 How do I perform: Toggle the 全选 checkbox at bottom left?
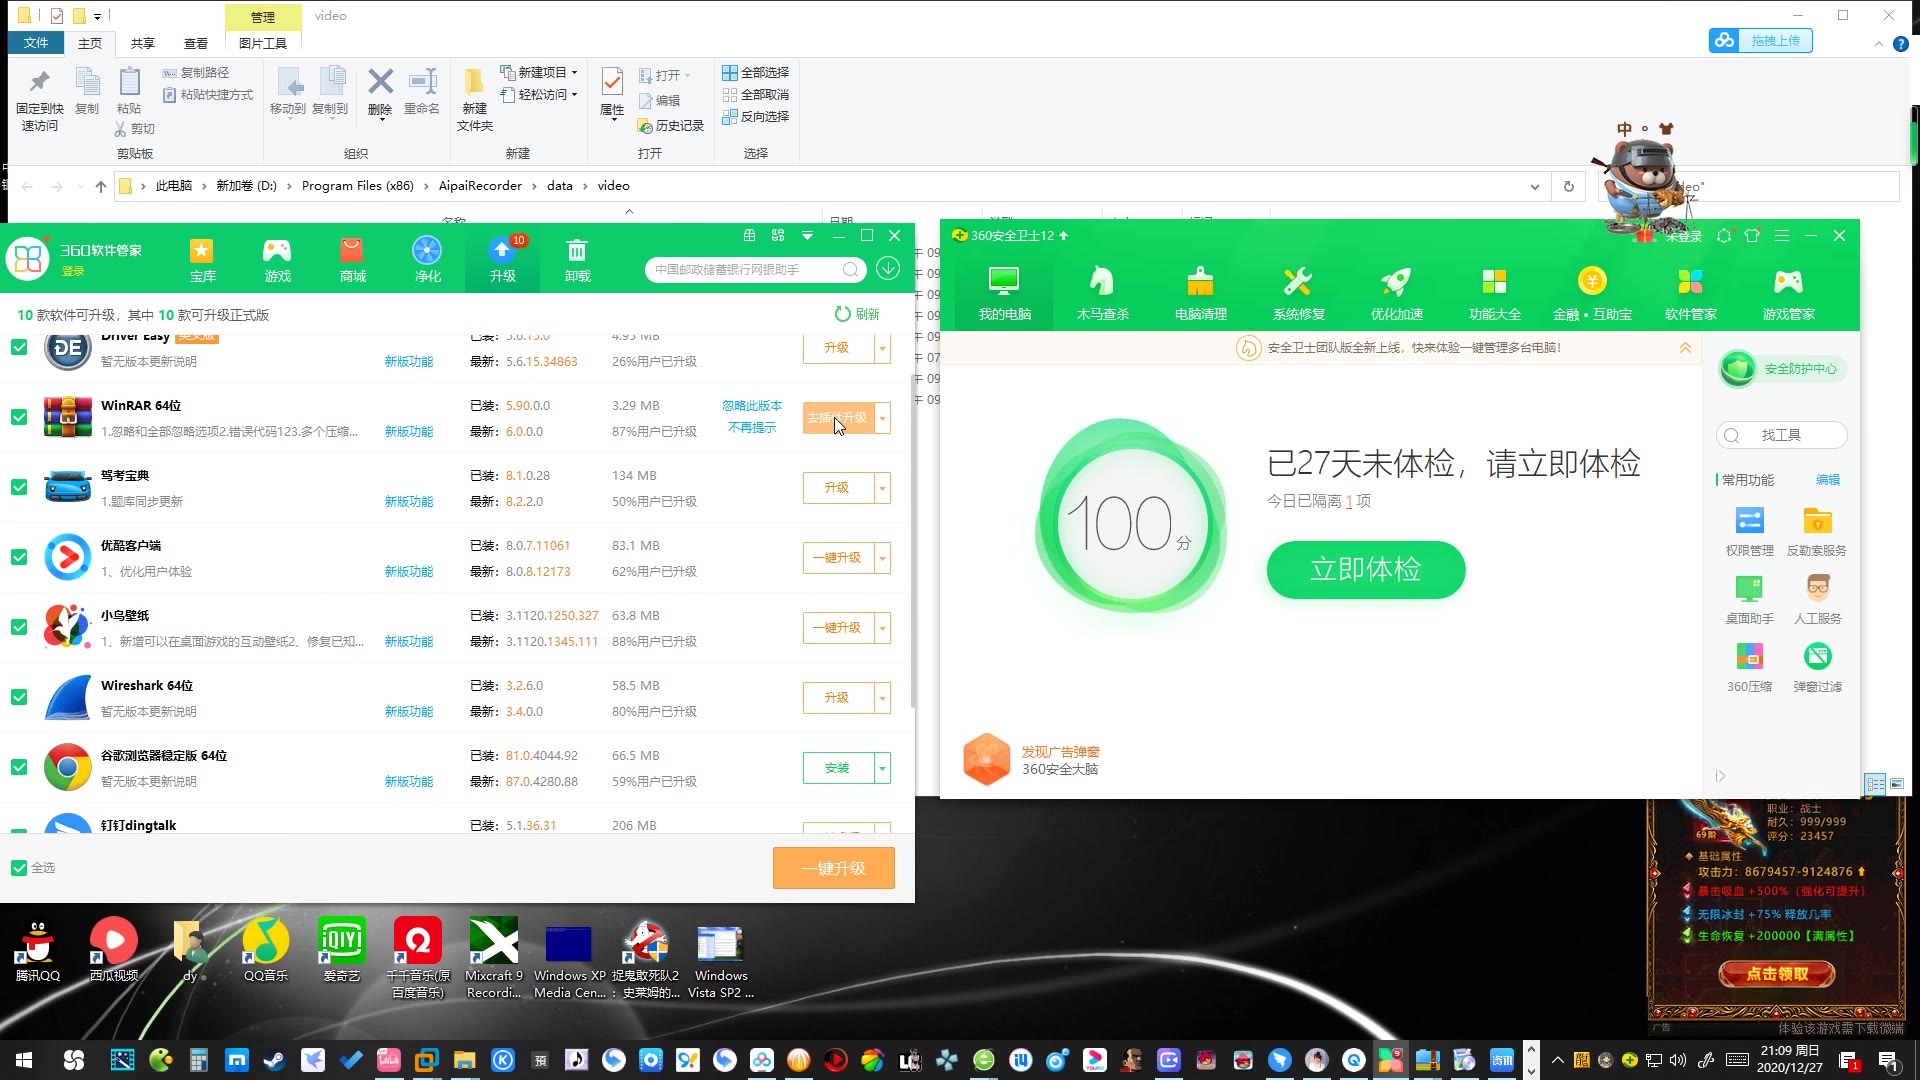pyautogui.click(x=18, y=868)
